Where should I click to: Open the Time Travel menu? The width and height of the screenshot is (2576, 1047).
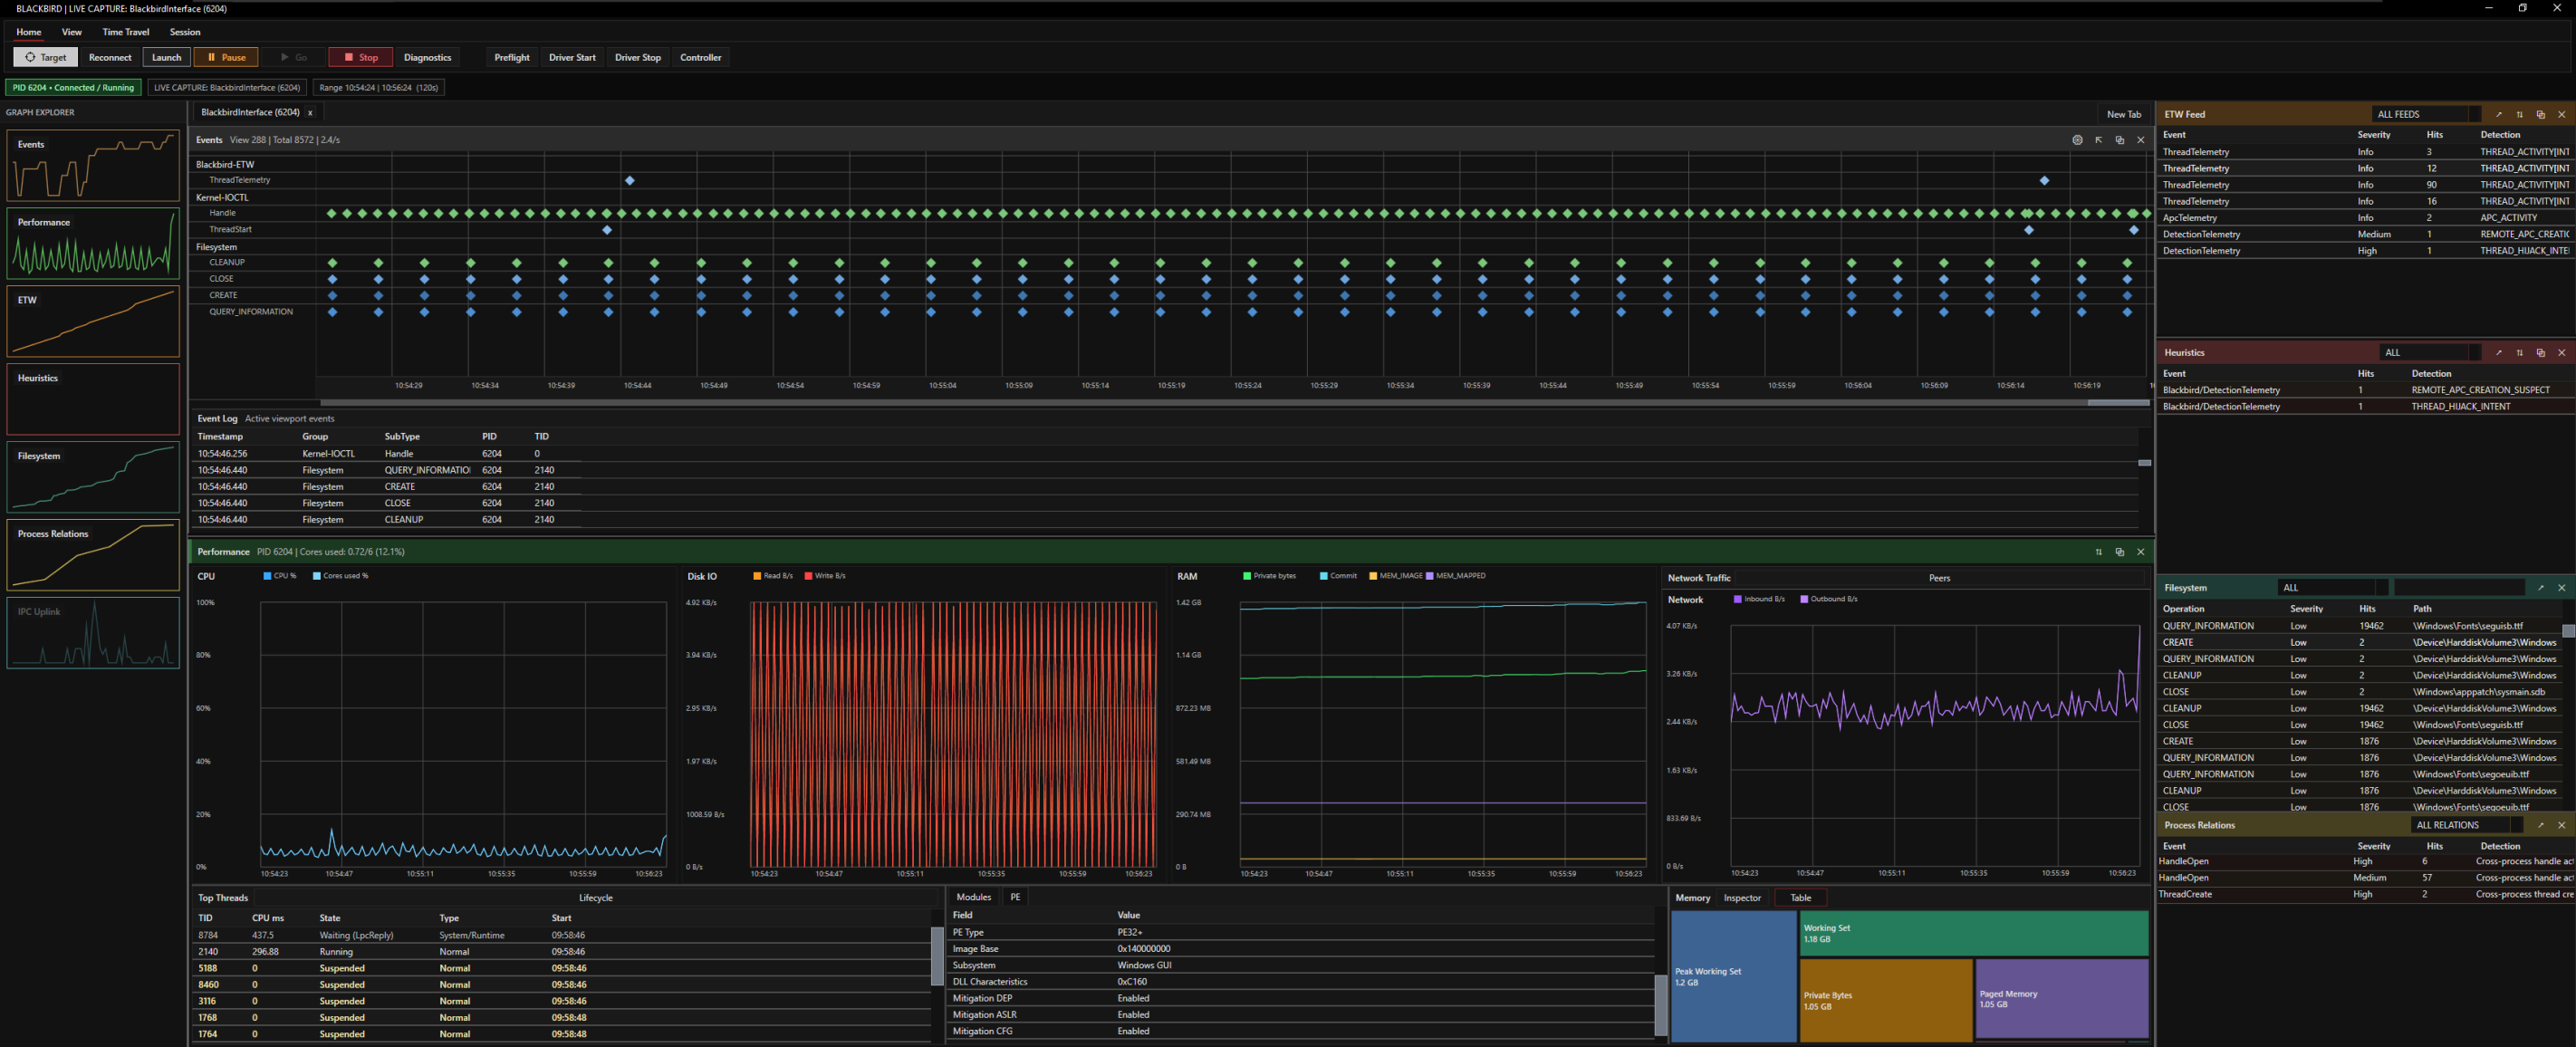(x=124, y=31)
